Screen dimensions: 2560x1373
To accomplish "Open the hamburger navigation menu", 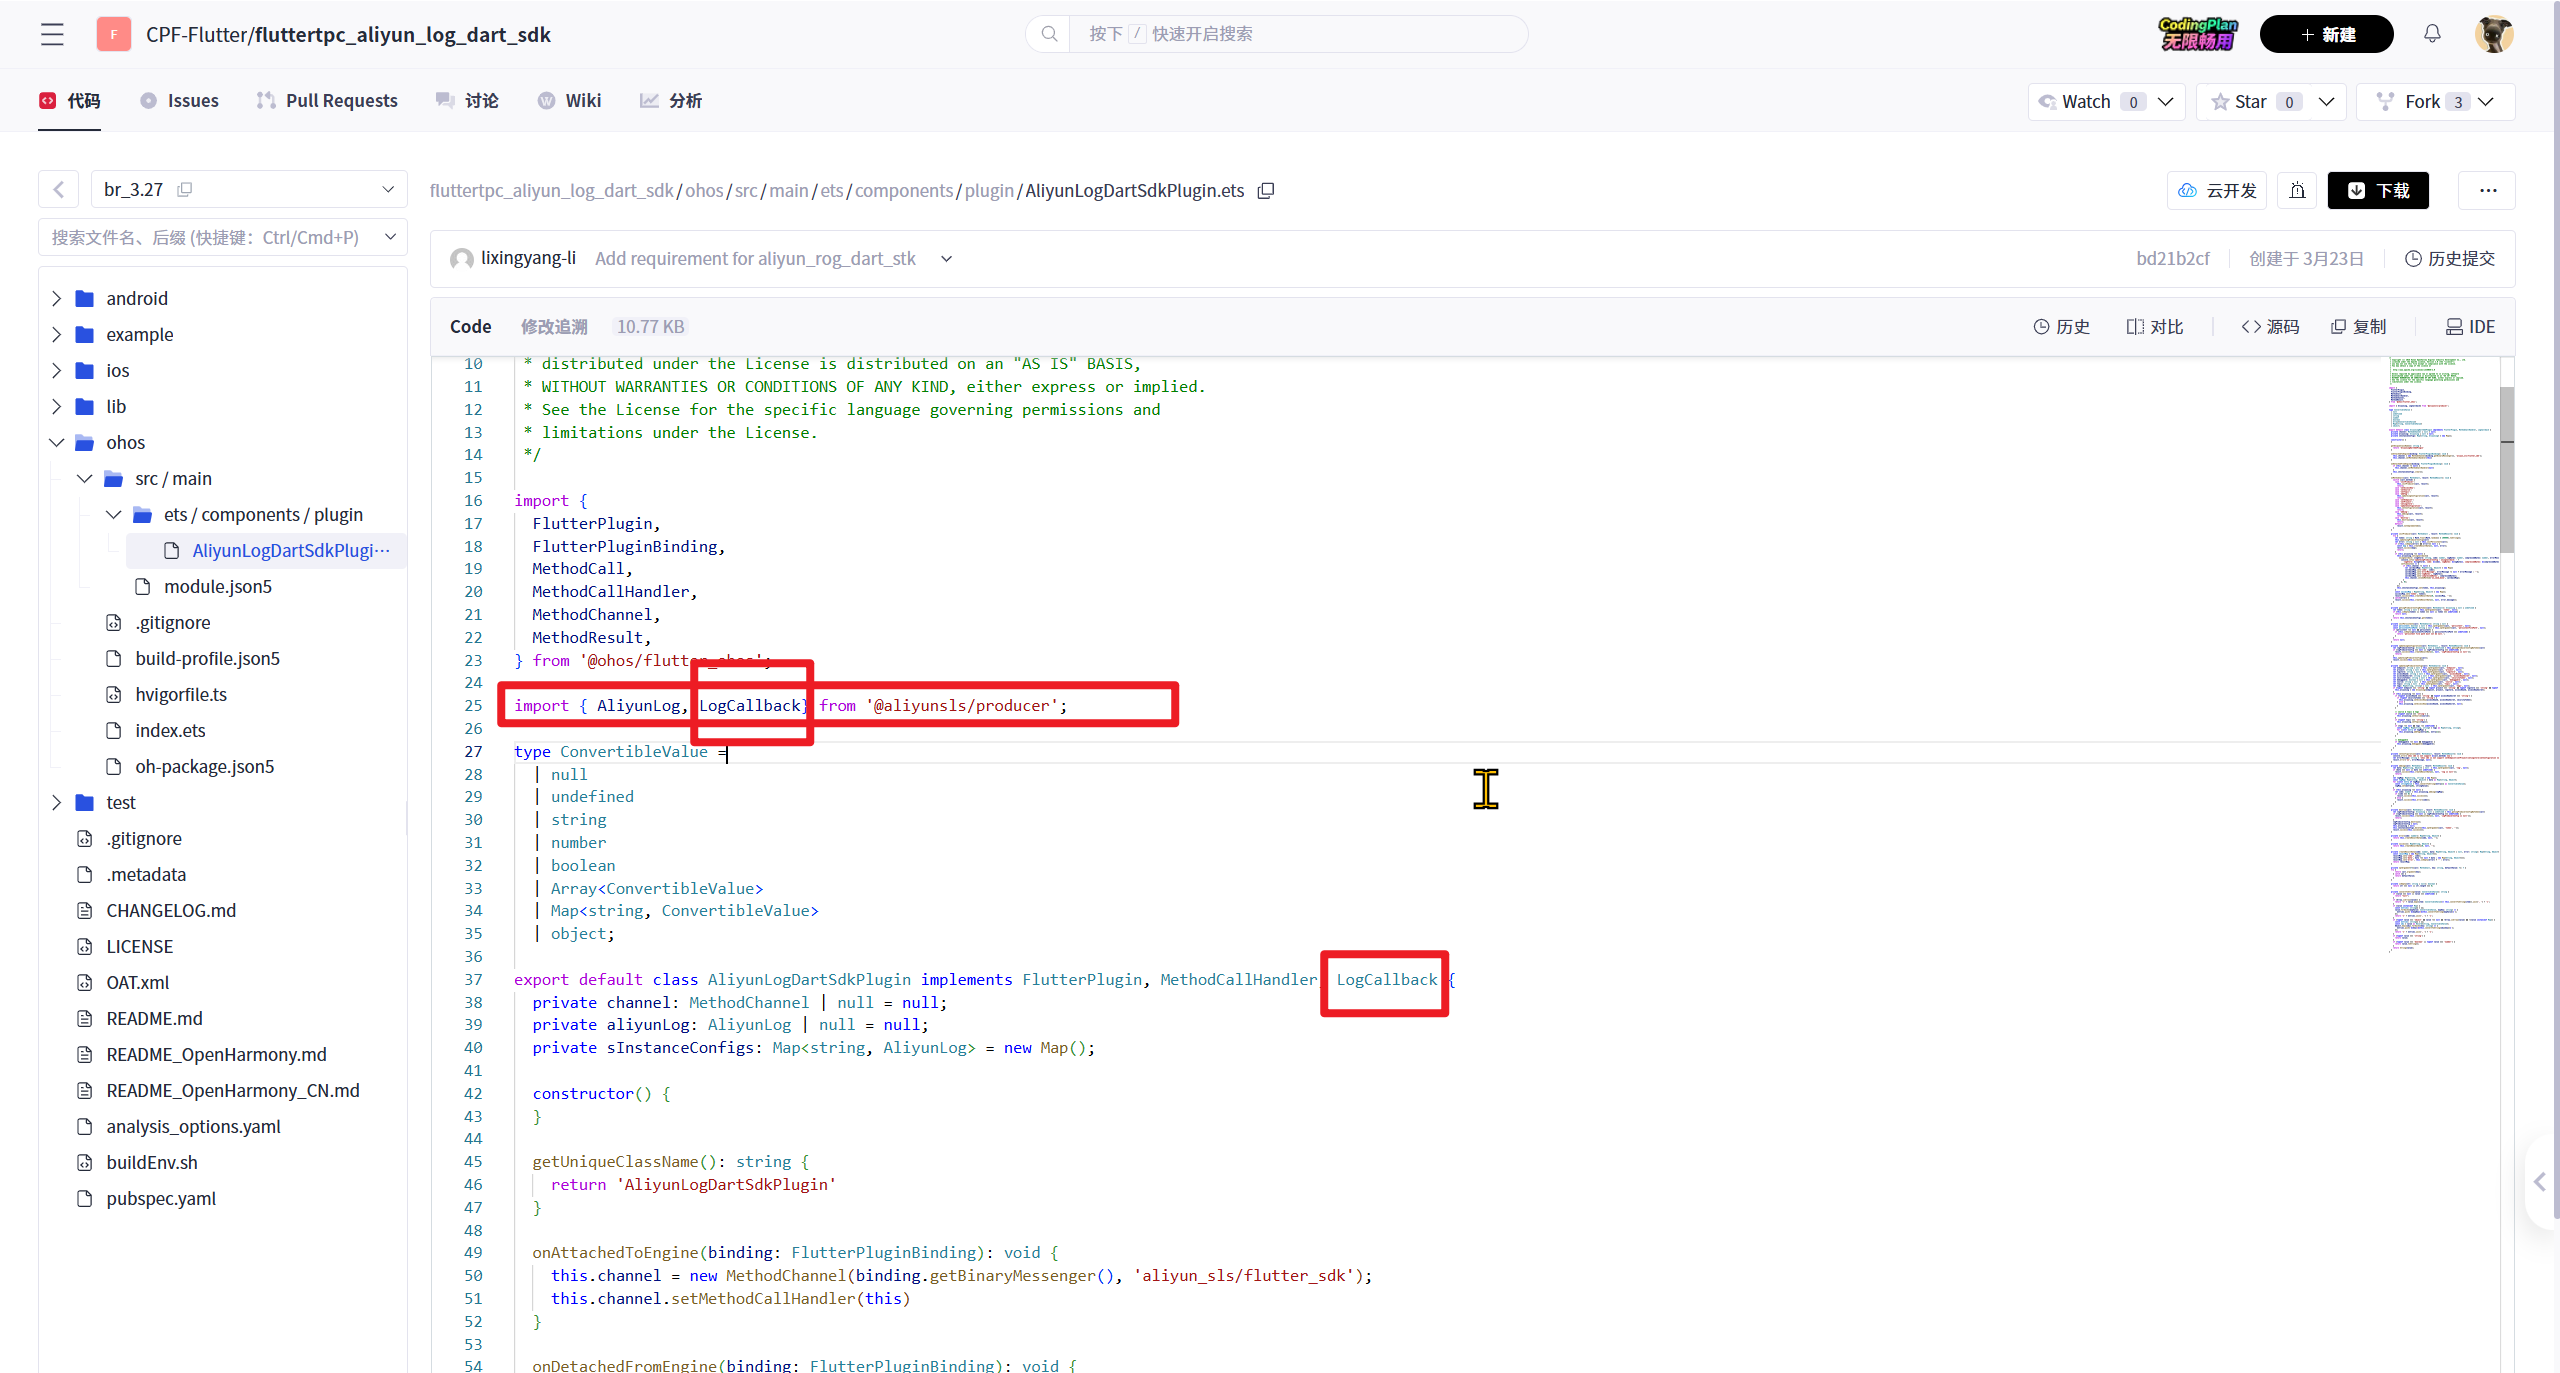I will pyautogui.click(x=52, y=35).
